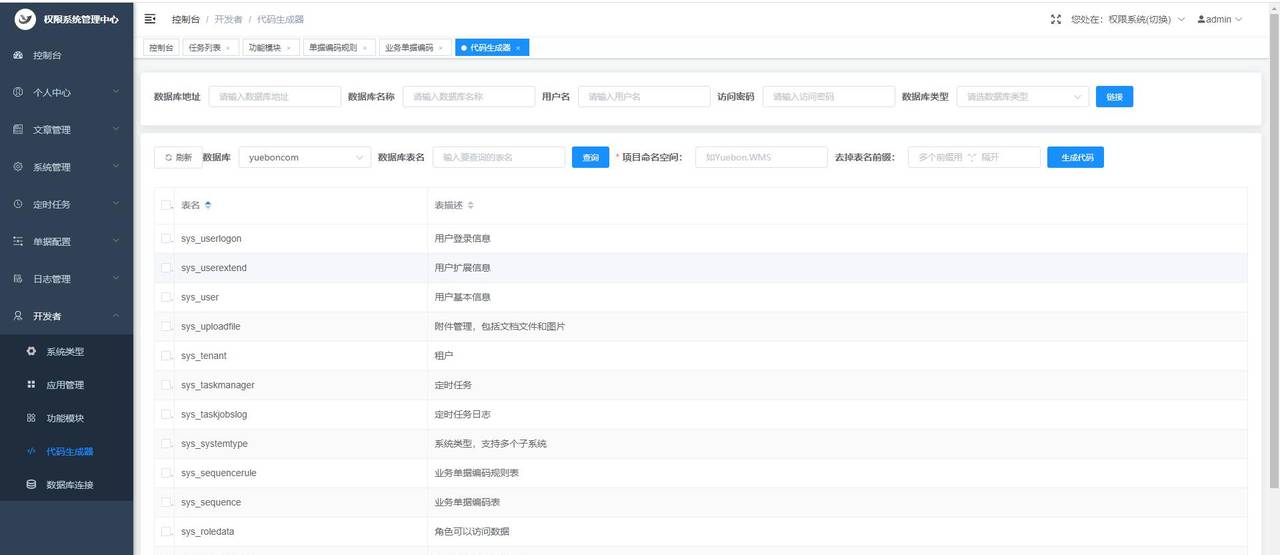Click the sidebar collapse hamburger icon

coord(150,19)
